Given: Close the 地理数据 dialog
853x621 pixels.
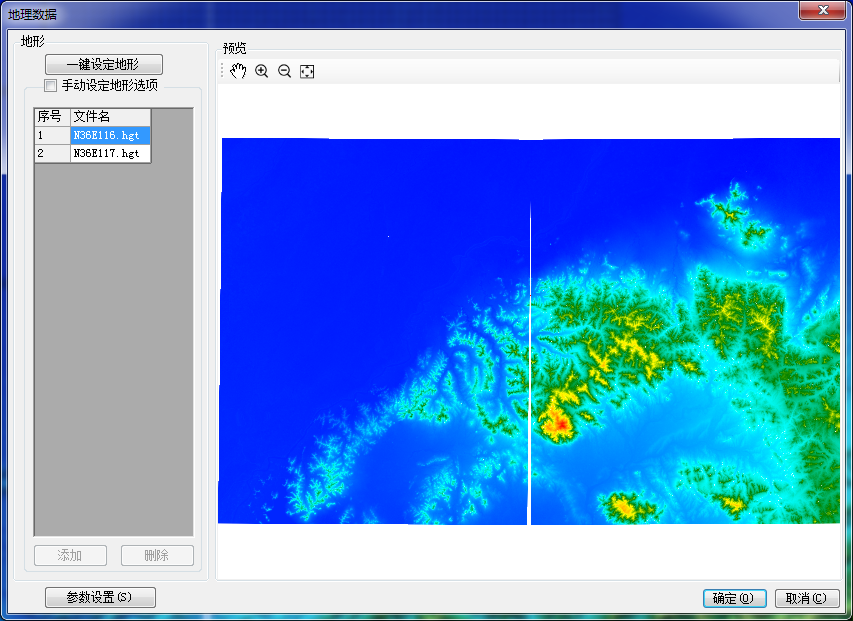Looking at the screenshot, I should (x=823, y=10).
